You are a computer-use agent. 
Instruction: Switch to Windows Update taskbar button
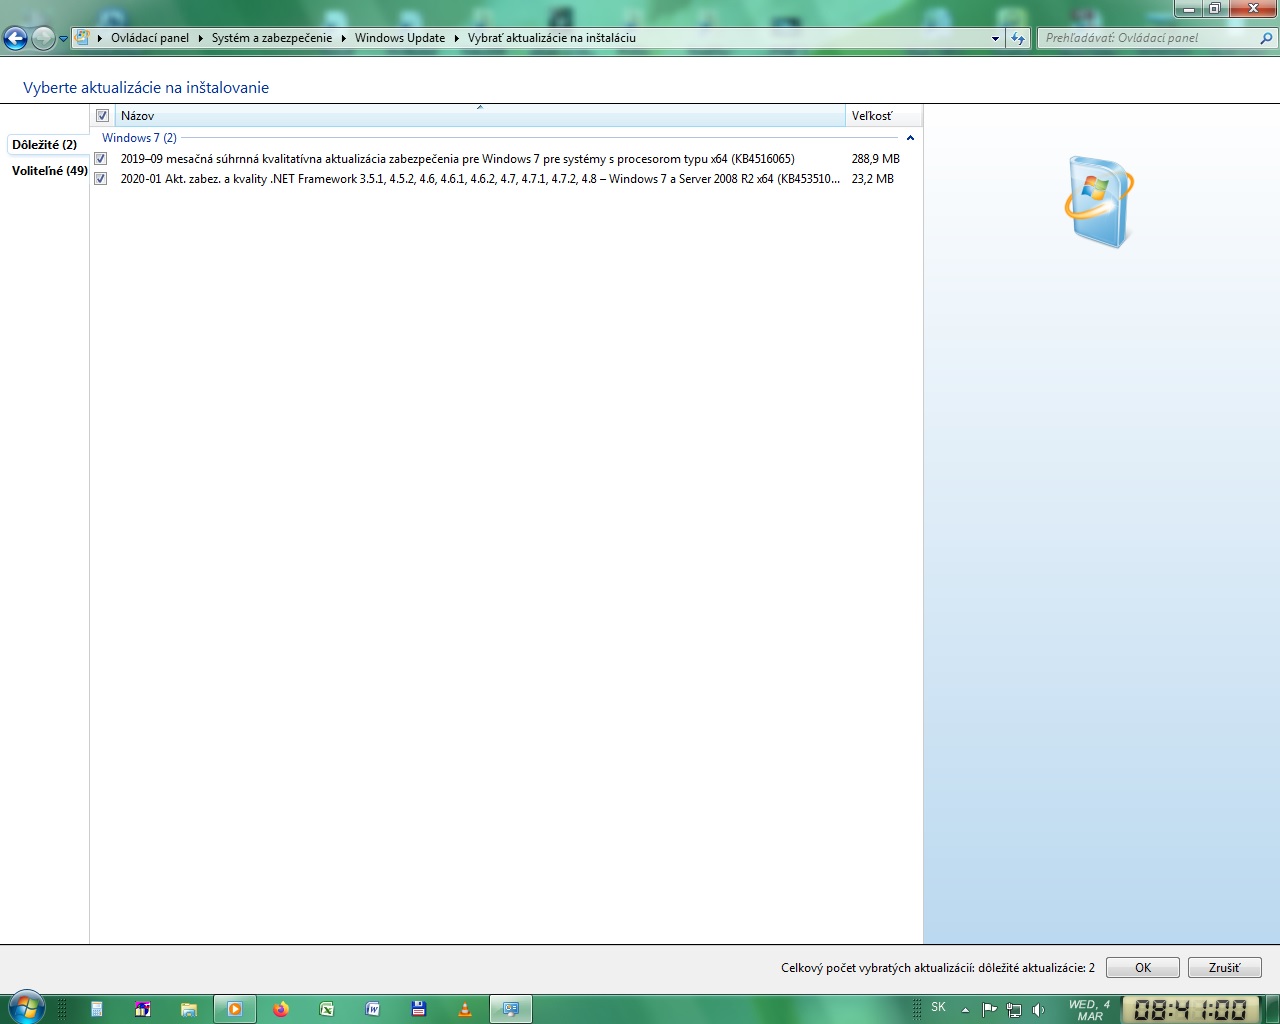(x=511, y=1009)
